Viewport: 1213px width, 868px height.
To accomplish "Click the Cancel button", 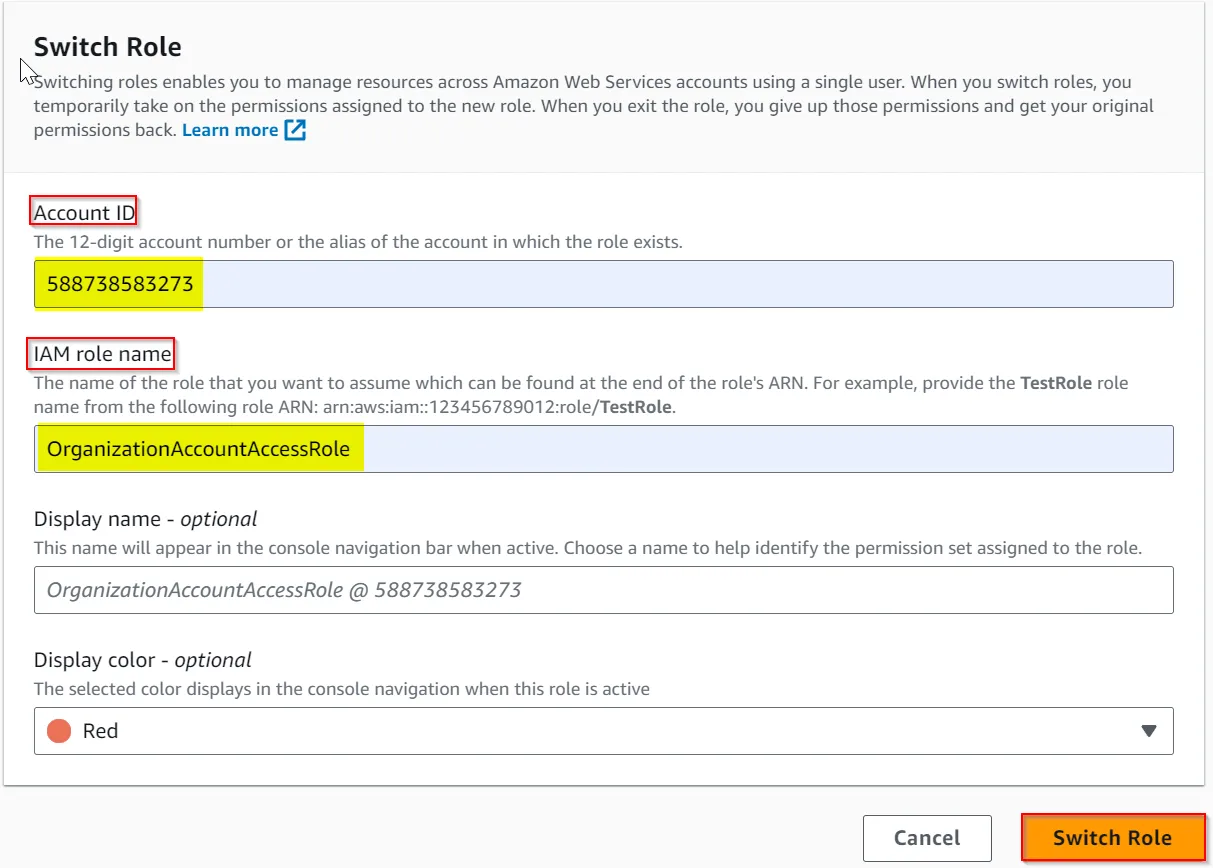I will click(927, 838).
